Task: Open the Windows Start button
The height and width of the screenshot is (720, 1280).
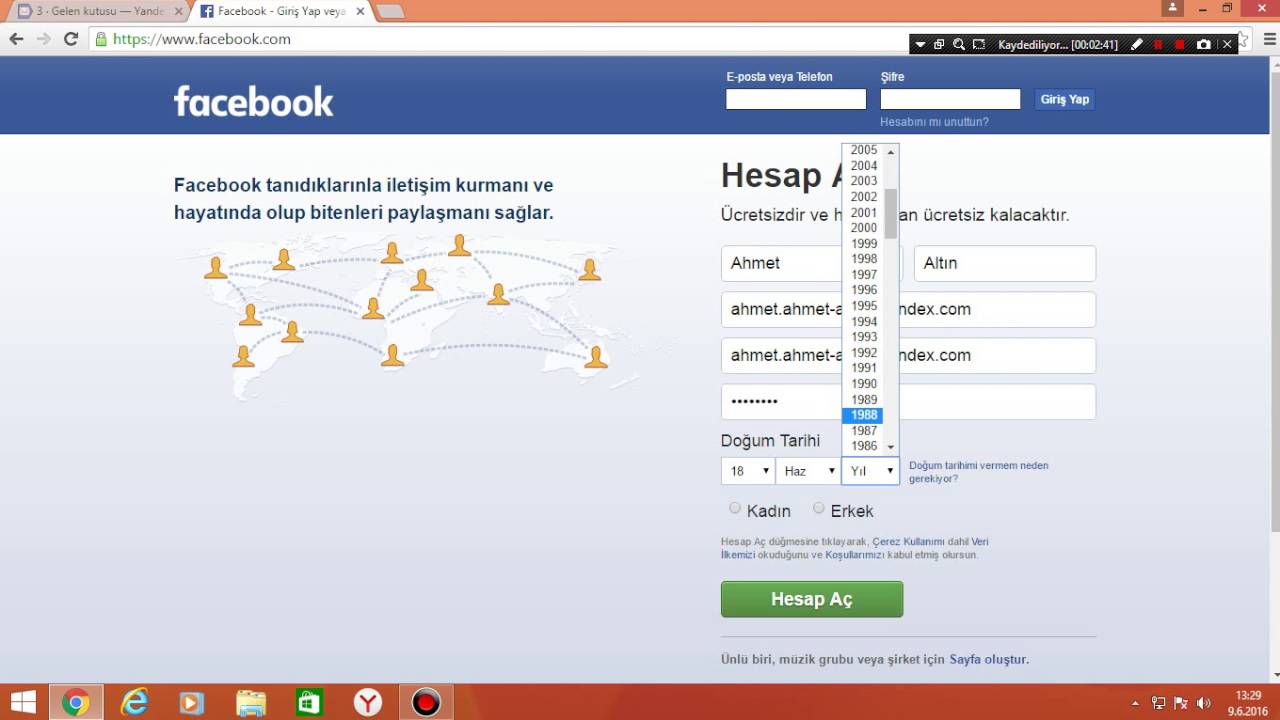Action: [x=23, y=703]
